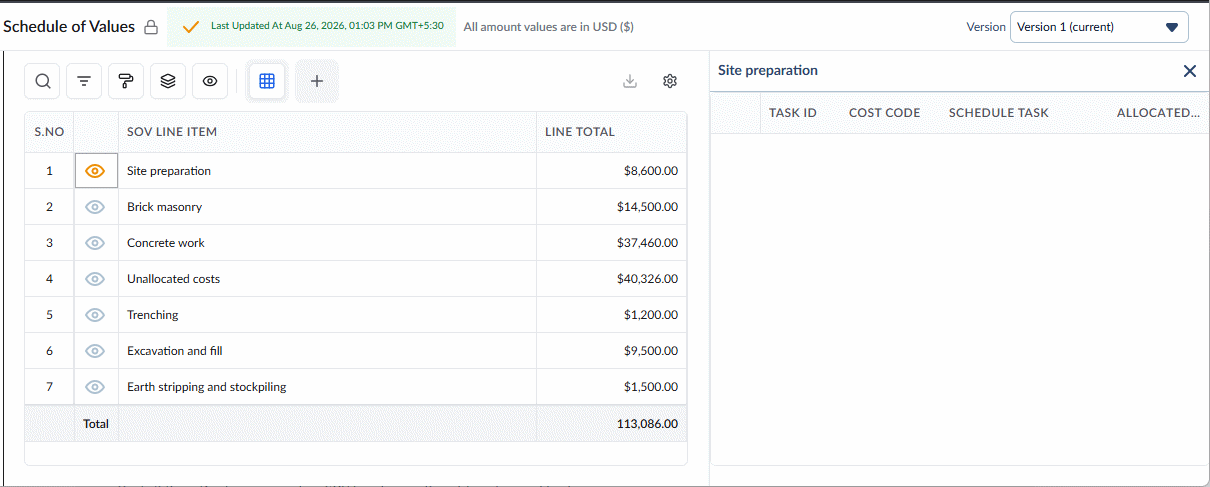The image size is (1210, 487).
Task: Sort by LINE TOTAL column header
Action: click(580, 132)
